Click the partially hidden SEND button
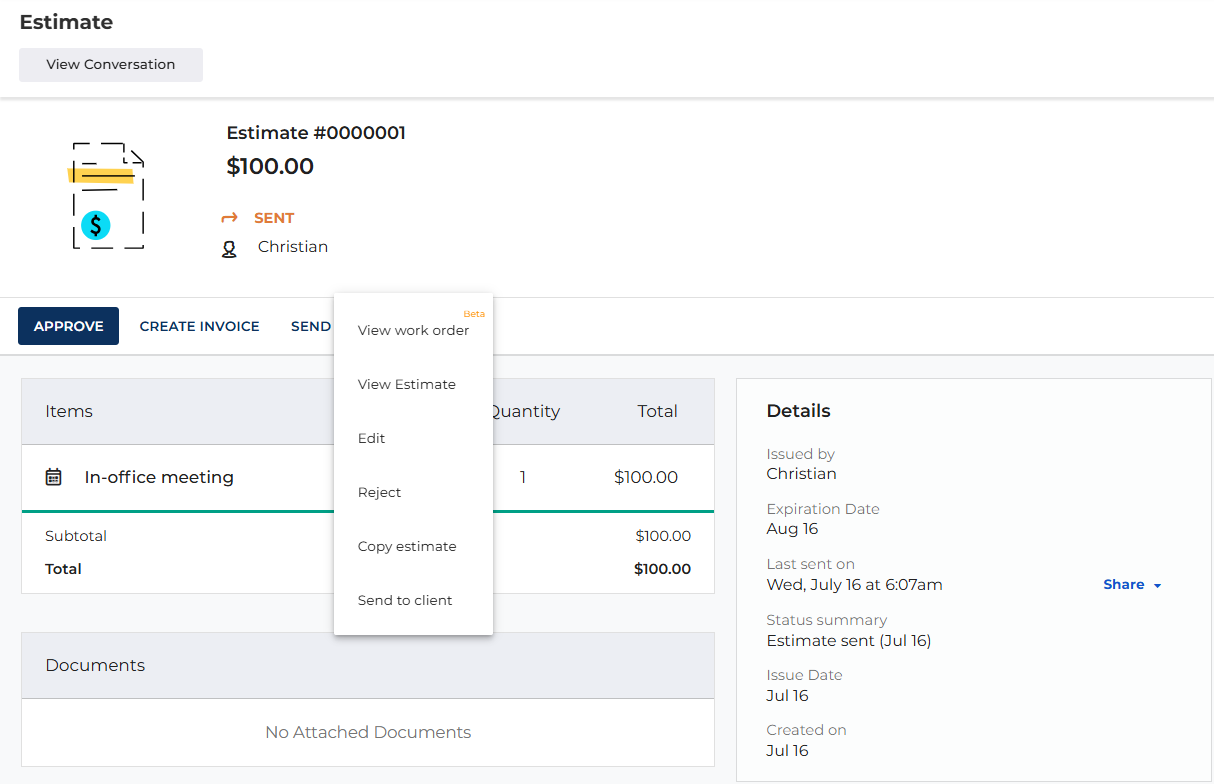This screenshot has width=1214, height=784. pyautogui.click(x=311, y=326)
